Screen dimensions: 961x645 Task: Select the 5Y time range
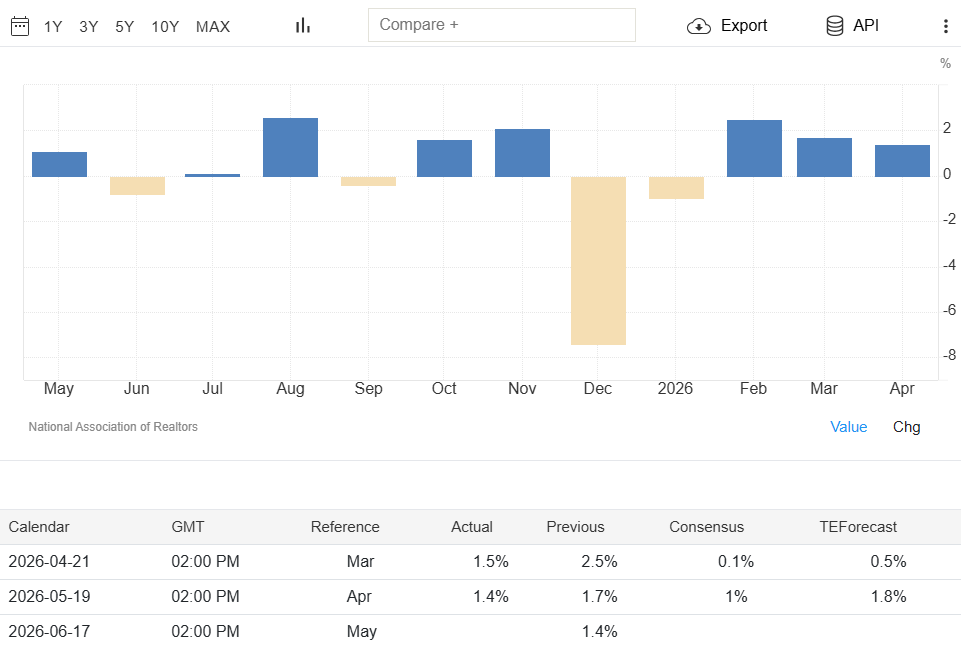(x=124, y=26)
